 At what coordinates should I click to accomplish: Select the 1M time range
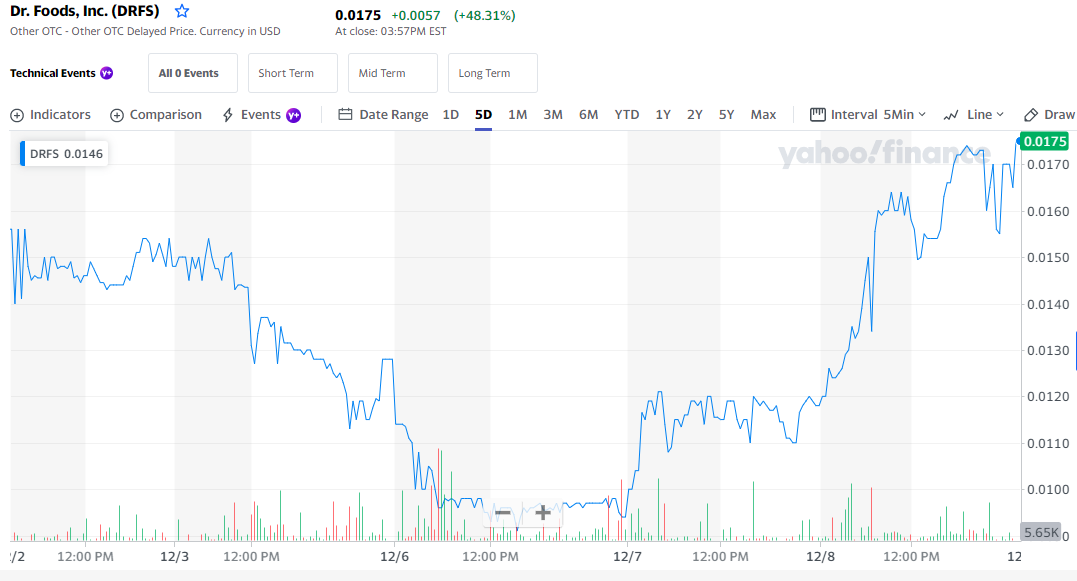point(518,115)
